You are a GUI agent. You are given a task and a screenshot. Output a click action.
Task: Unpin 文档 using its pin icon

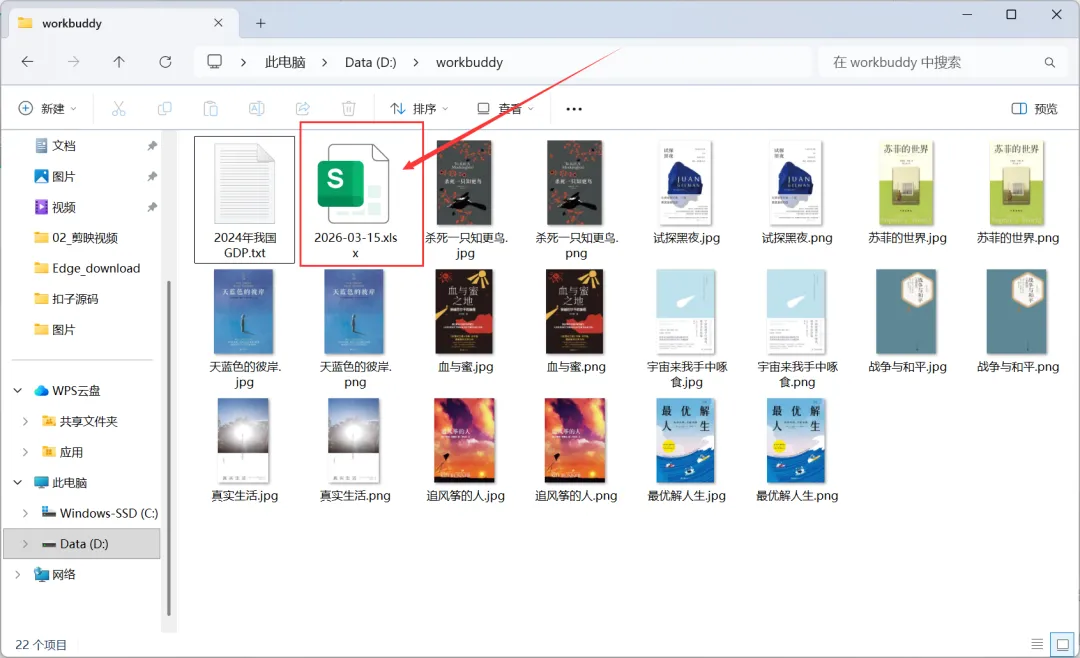tap(152, 146)
